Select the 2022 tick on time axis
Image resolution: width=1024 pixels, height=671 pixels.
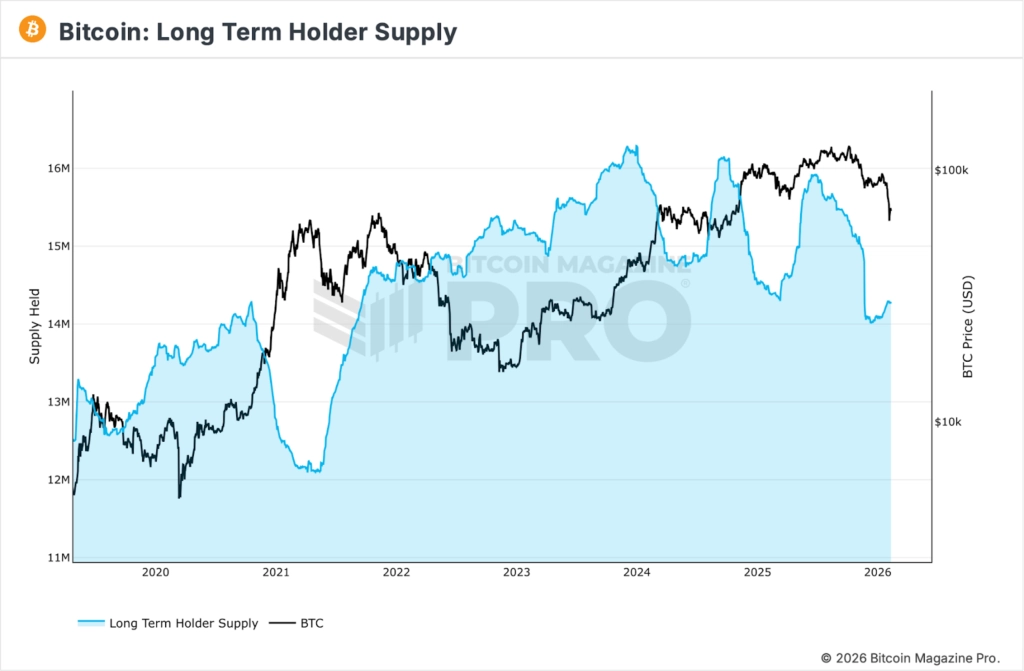(396, 572)
